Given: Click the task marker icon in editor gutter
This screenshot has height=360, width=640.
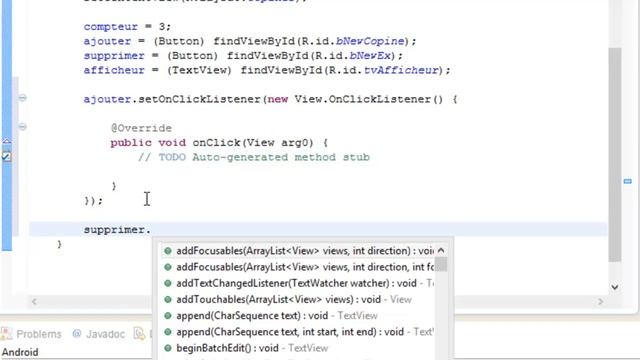Looking at the screenshot, I should [x=7, y=156].
